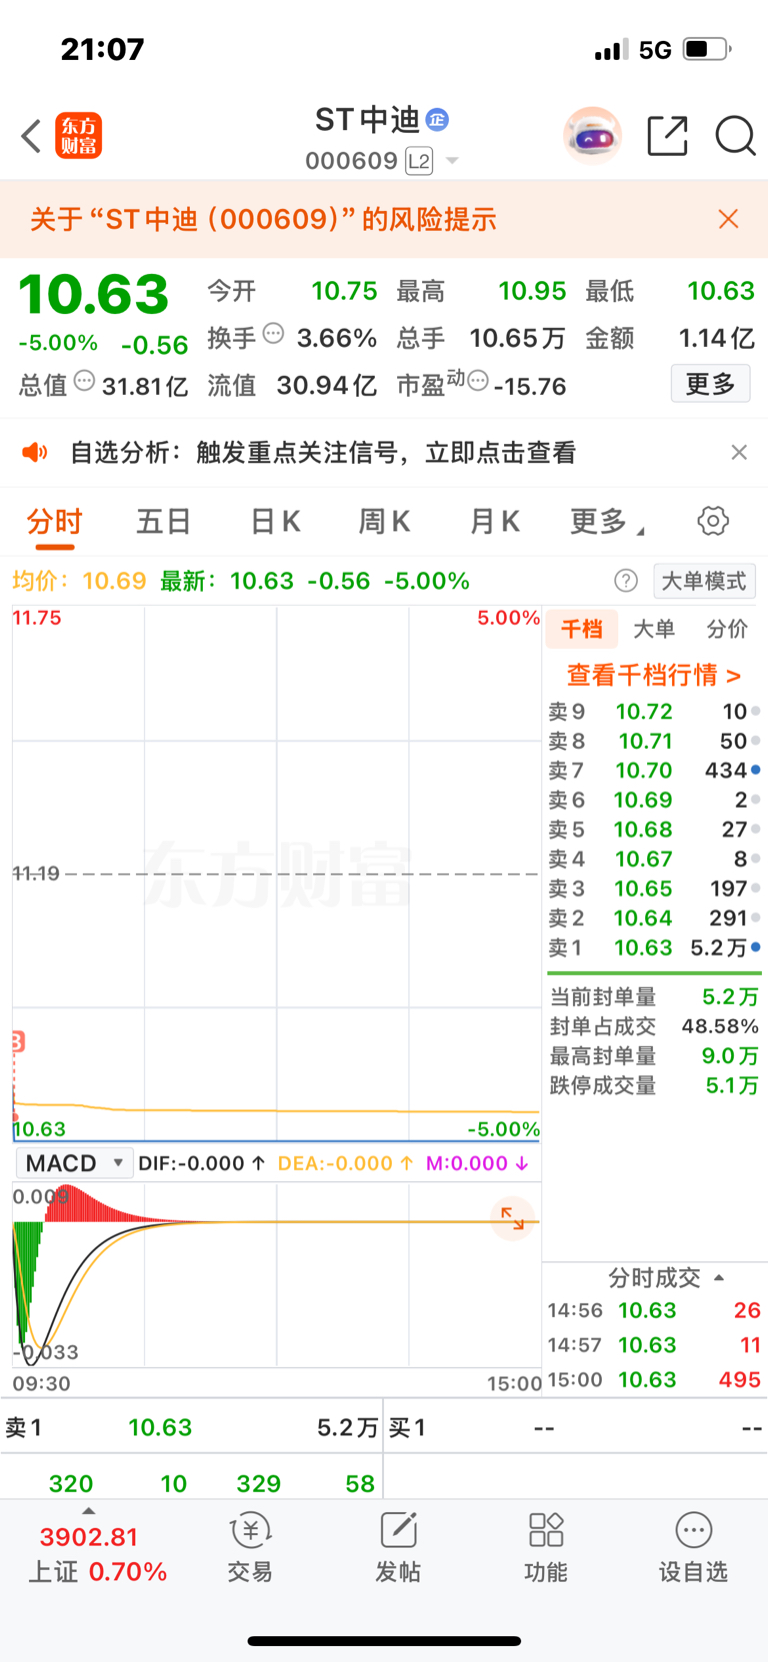Tap the speaker announcement icon
The image size is (768, 1663).
(35, 453)
